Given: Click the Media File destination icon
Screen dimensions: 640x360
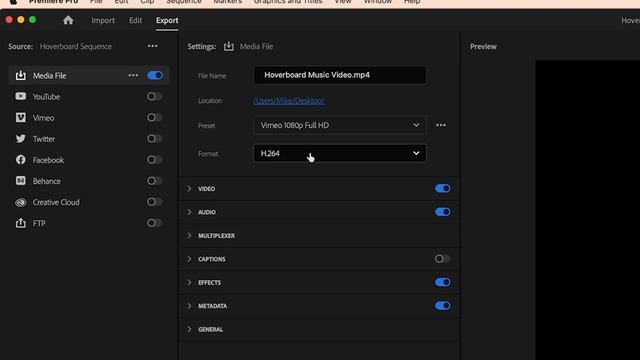Looking at the screenshot, I should (x=20, y=76).
